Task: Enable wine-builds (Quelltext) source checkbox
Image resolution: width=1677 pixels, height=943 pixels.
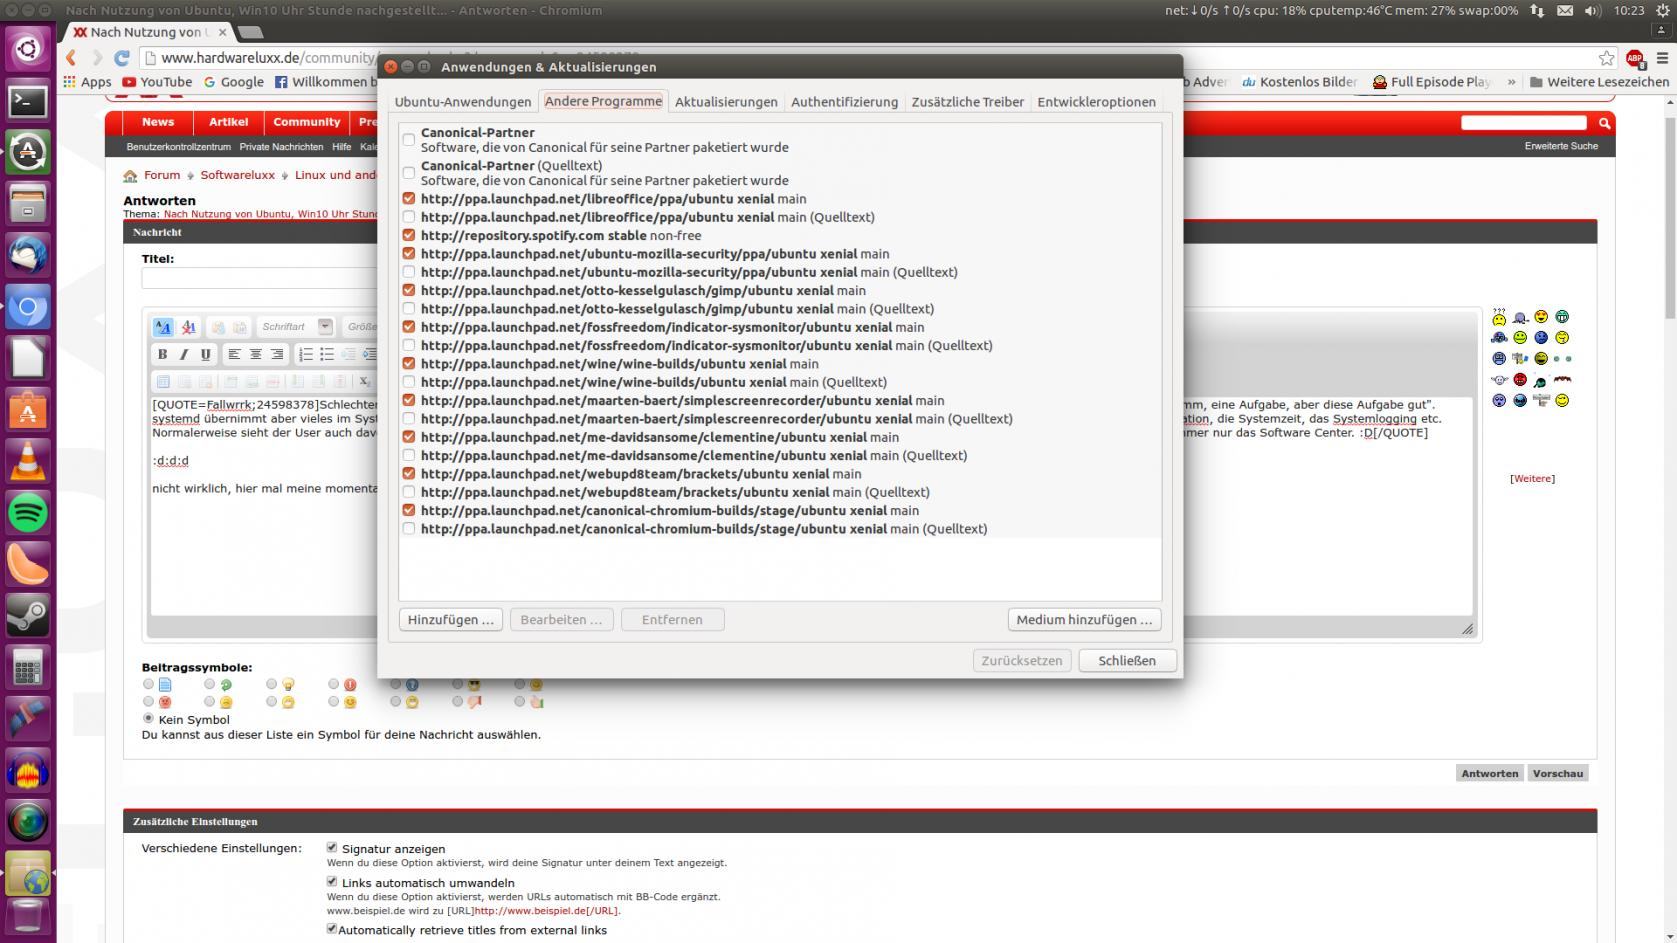Action: [x=408, y=382]
